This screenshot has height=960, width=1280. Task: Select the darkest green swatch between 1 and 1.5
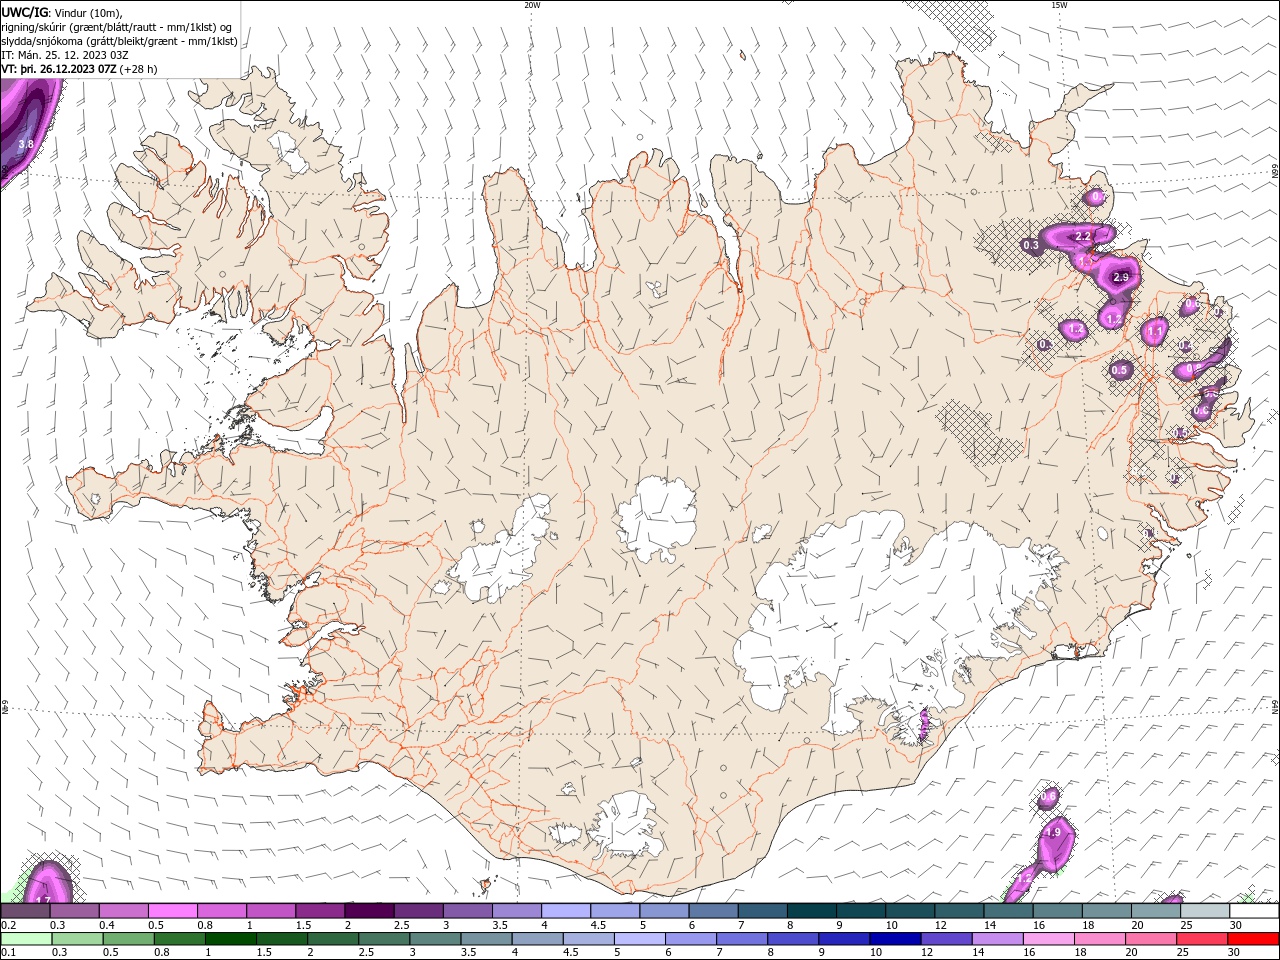(x=231, y=939)
